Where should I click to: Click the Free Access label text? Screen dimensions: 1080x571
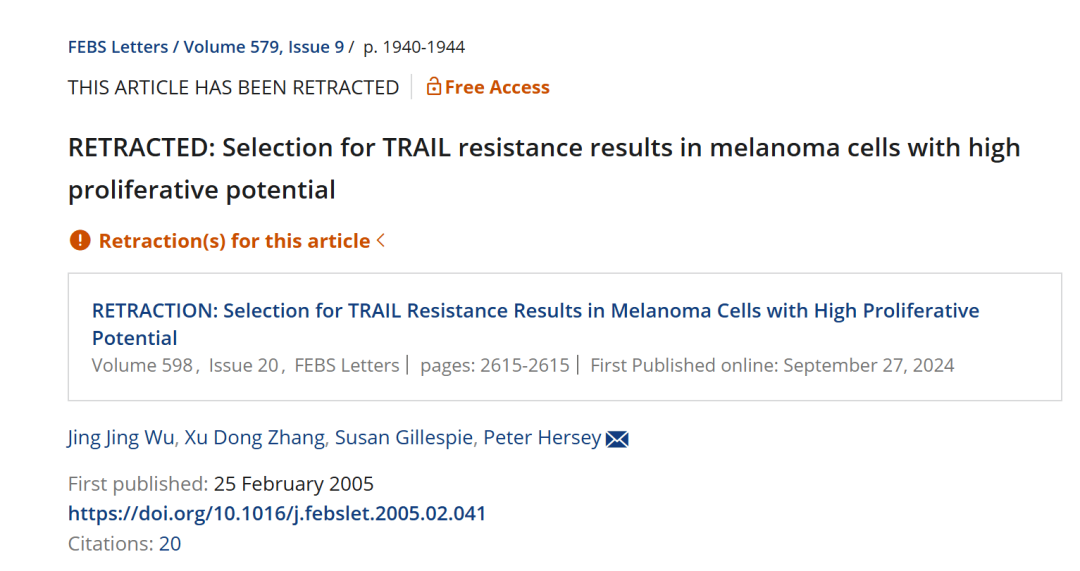497,87
